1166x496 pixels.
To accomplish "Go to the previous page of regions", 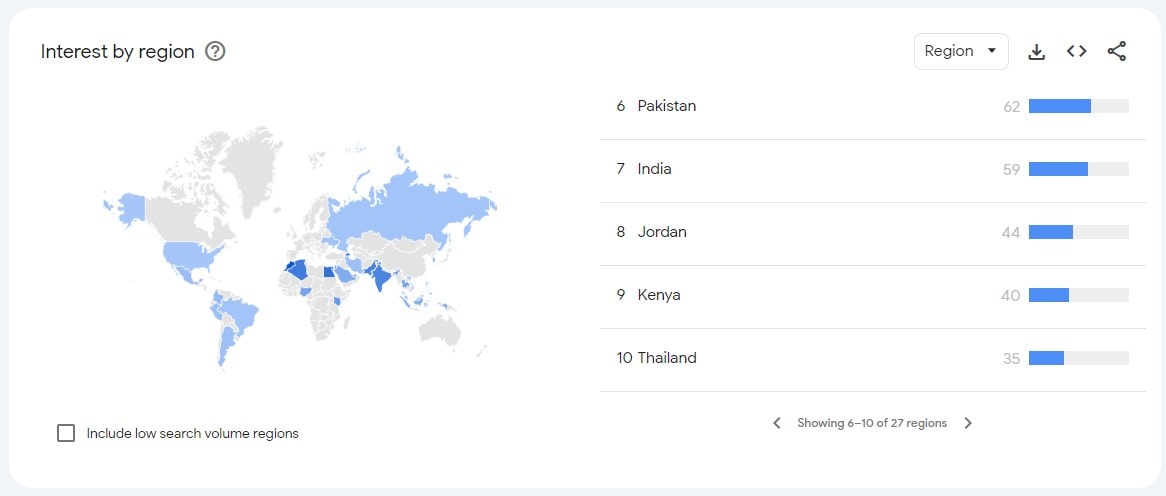I will click(x=776, y=423).
